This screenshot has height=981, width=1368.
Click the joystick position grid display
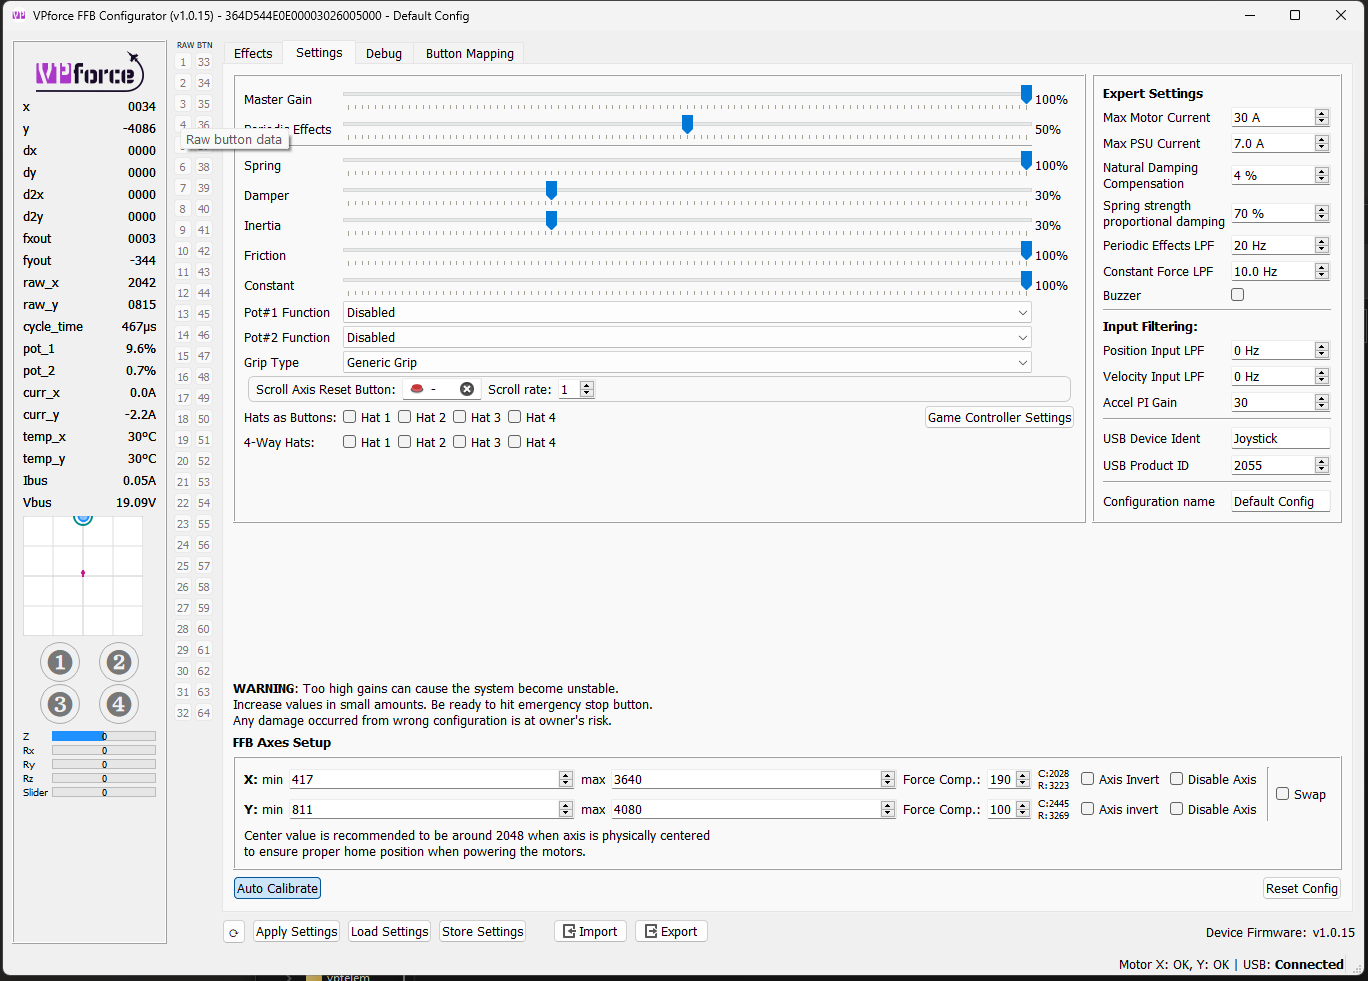(83, 575)
